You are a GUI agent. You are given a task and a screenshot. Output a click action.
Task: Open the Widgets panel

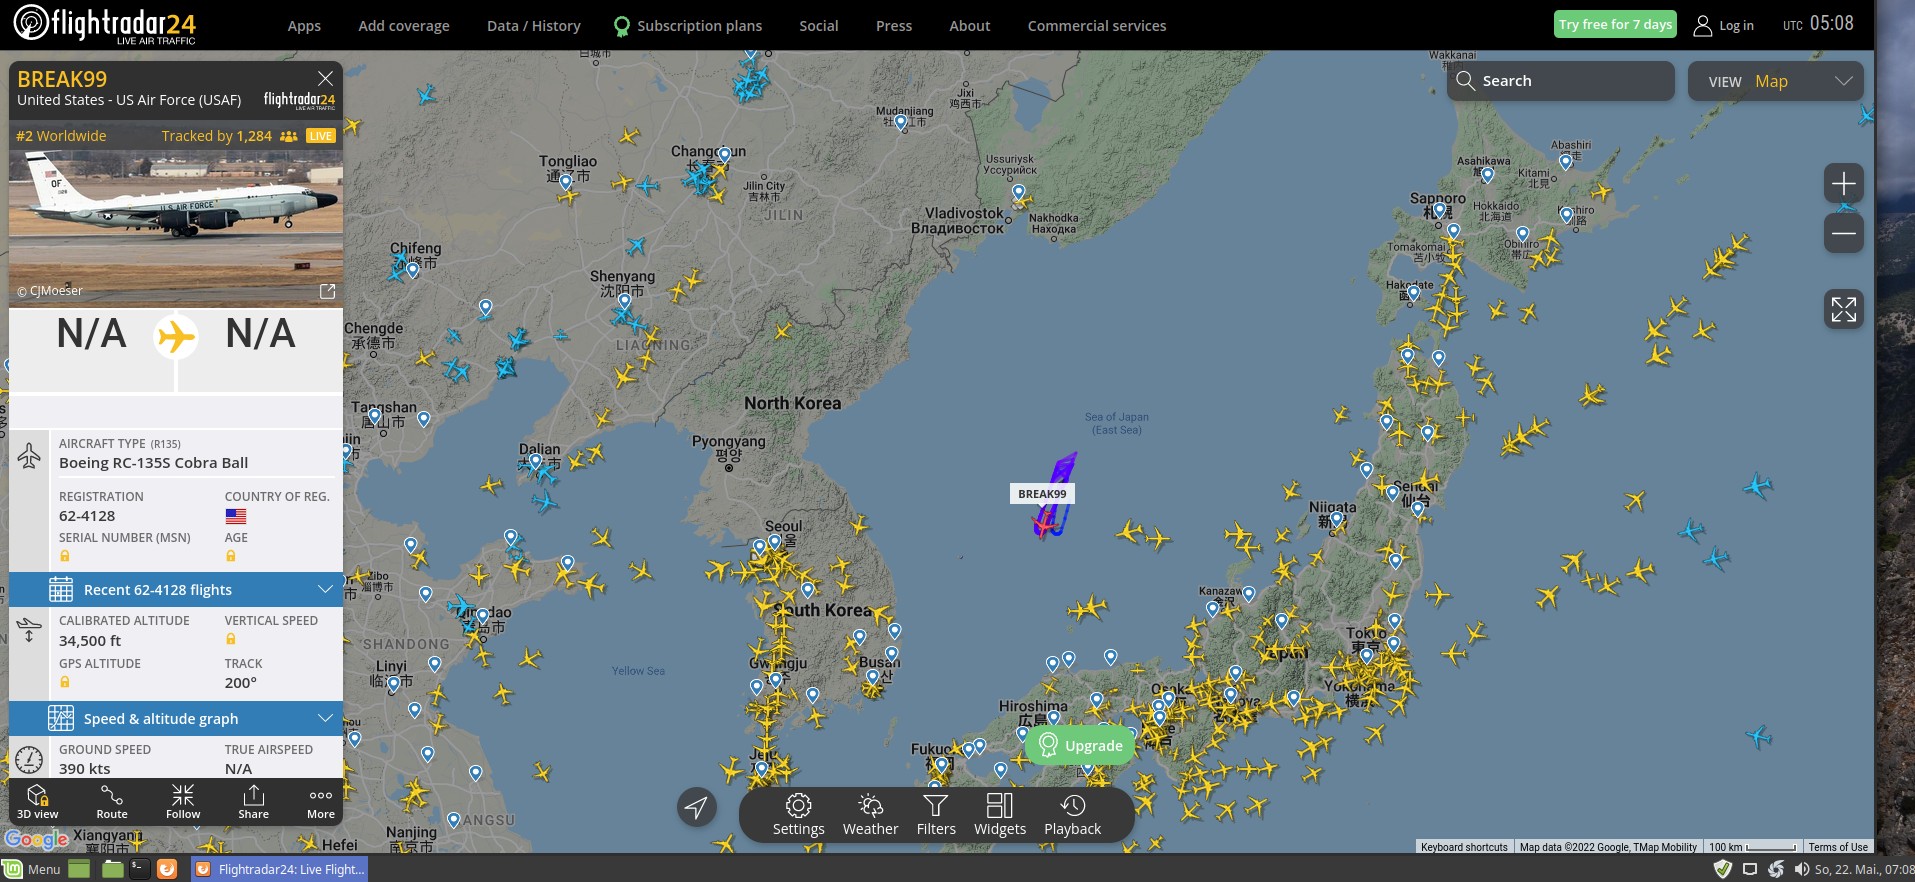(1000, 815)
